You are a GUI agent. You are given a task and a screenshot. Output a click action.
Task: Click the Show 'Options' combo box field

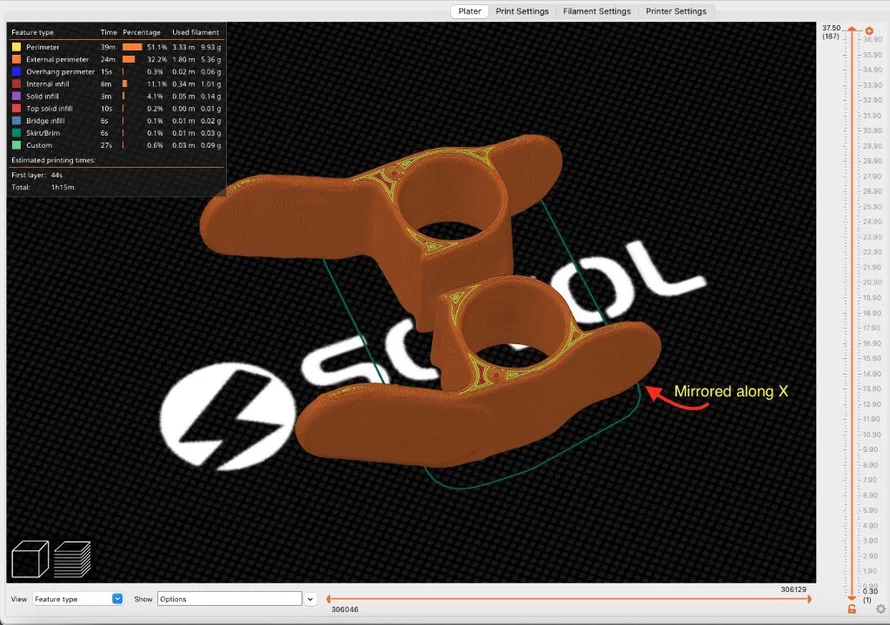[229, 599]
